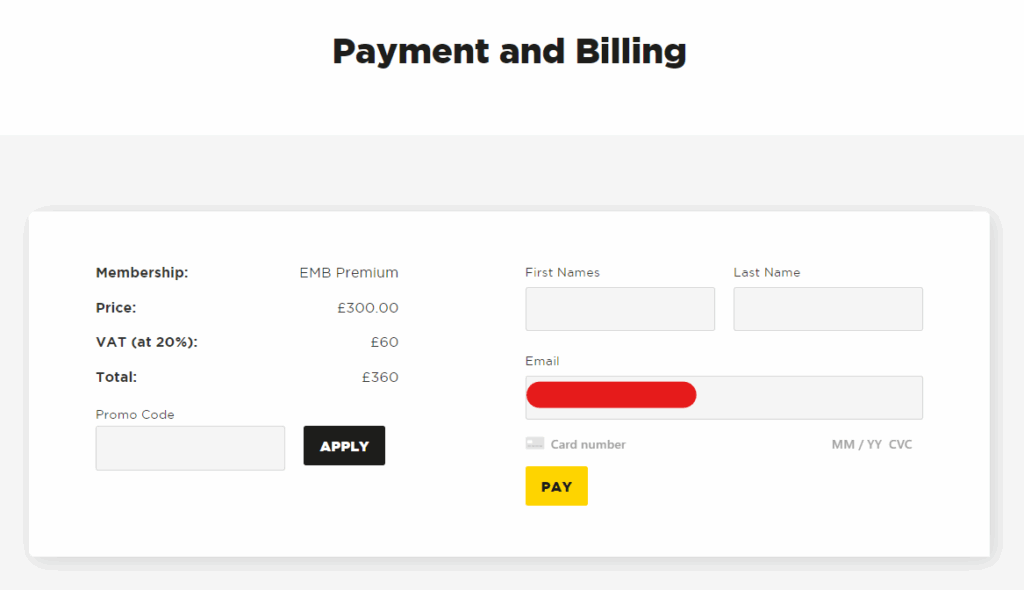The width and height of the screenshot is (1024, 590).
Task: Click the Promo Code label
Action: click(135, 414)
